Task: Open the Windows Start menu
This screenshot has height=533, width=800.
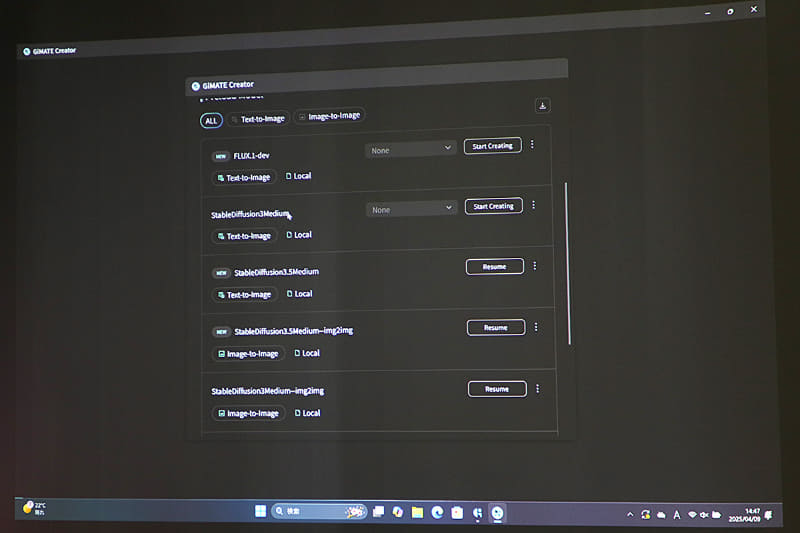Action: (260, 511)
